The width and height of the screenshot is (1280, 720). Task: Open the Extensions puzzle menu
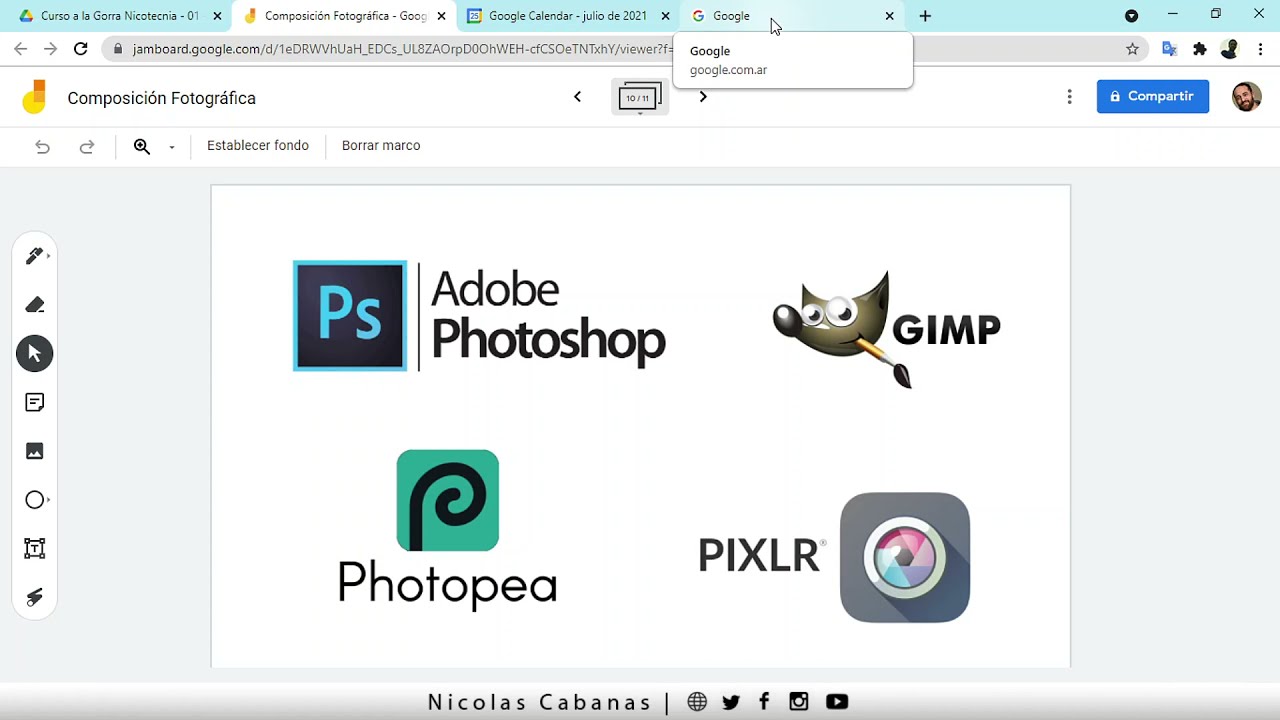[x=1200, y=48]
